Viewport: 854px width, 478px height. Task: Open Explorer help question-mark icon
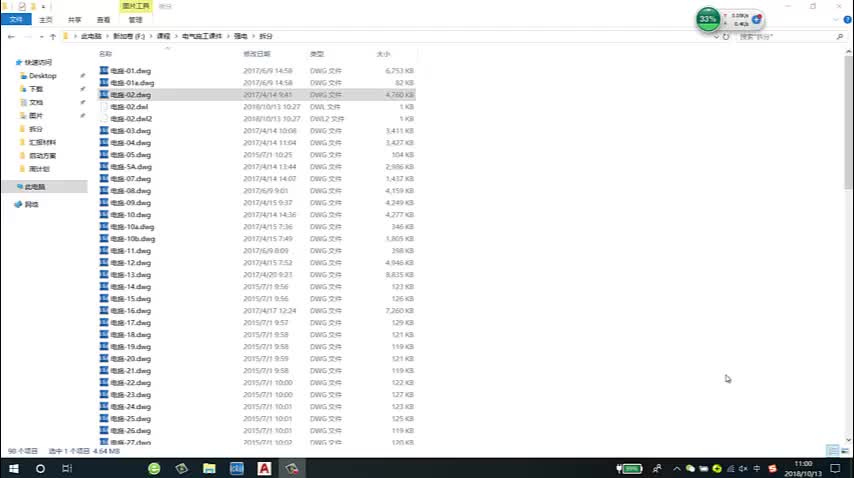click(x=847, y=20)
